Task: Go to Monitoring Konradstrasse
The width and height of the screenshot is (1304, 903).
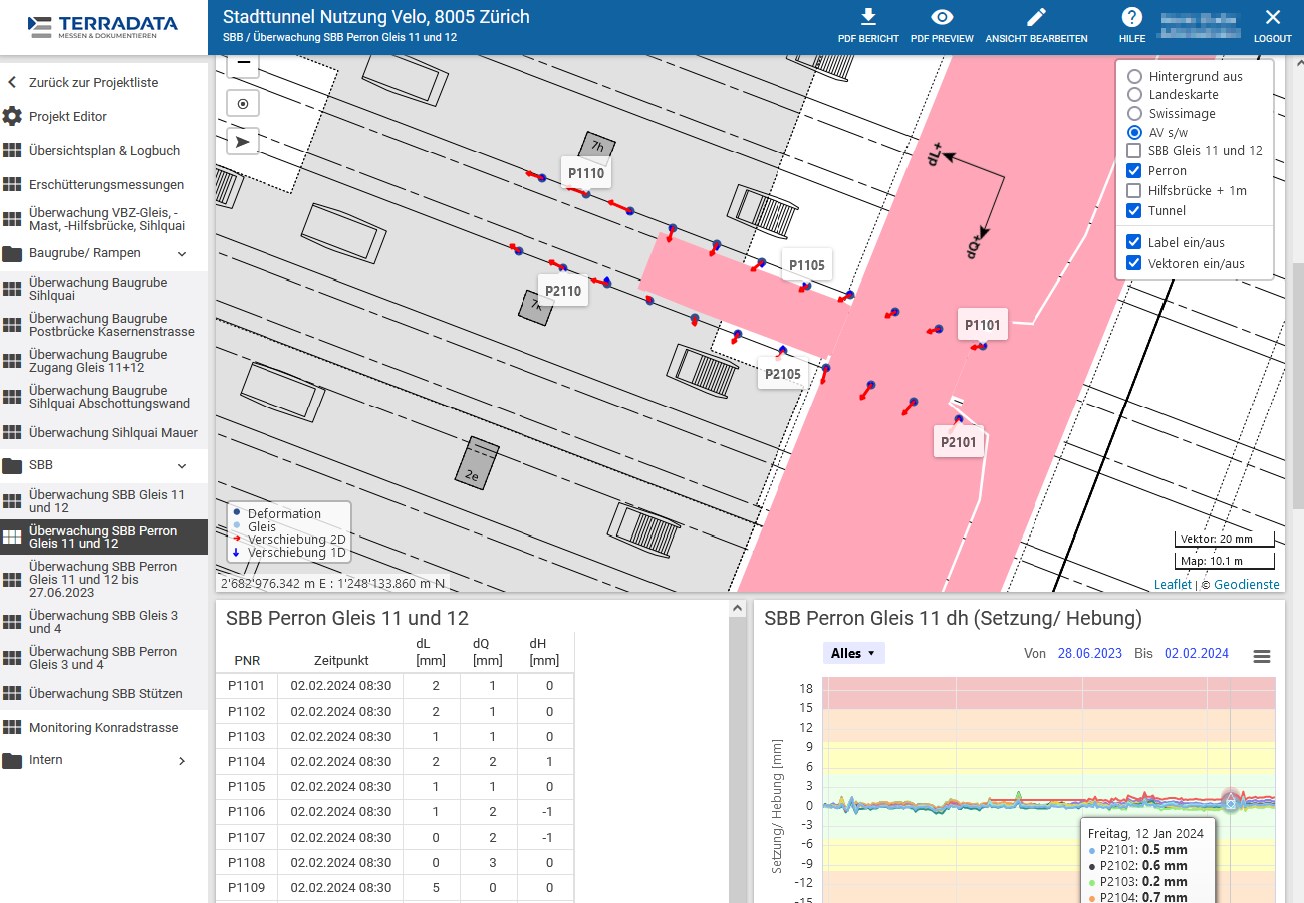Action: click(103, 727)
